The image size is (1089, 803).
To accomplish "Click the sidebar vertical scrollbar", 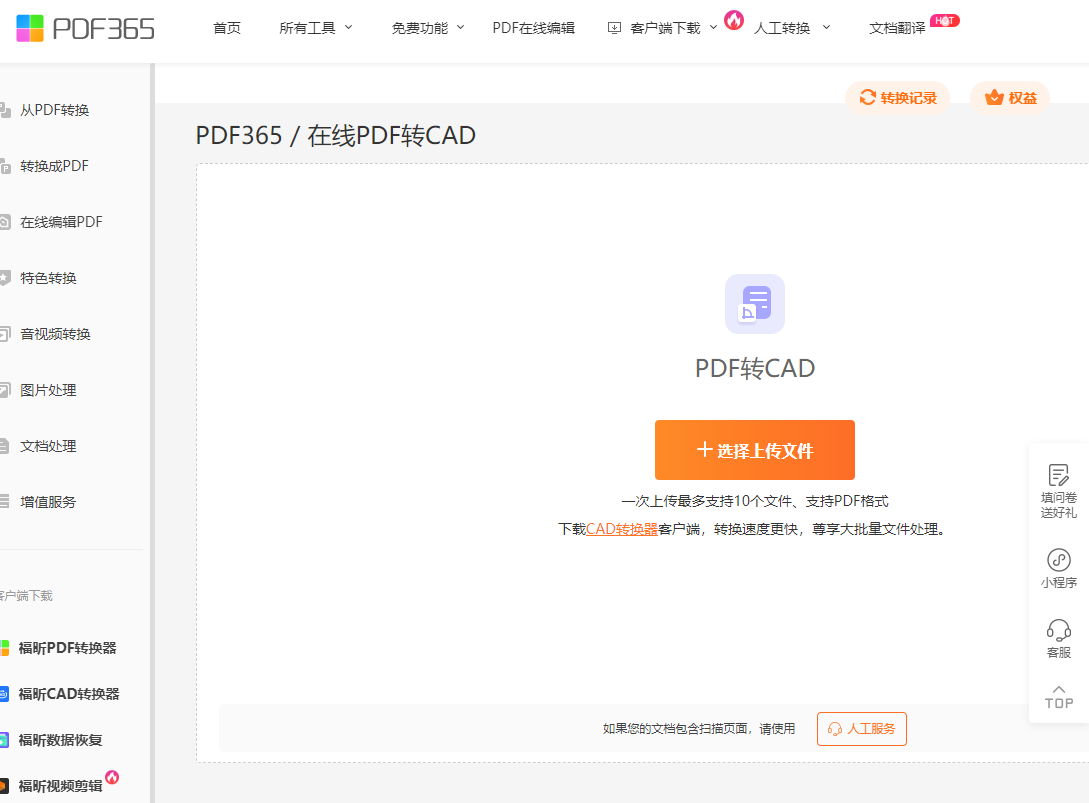I will tap(152, 433).
